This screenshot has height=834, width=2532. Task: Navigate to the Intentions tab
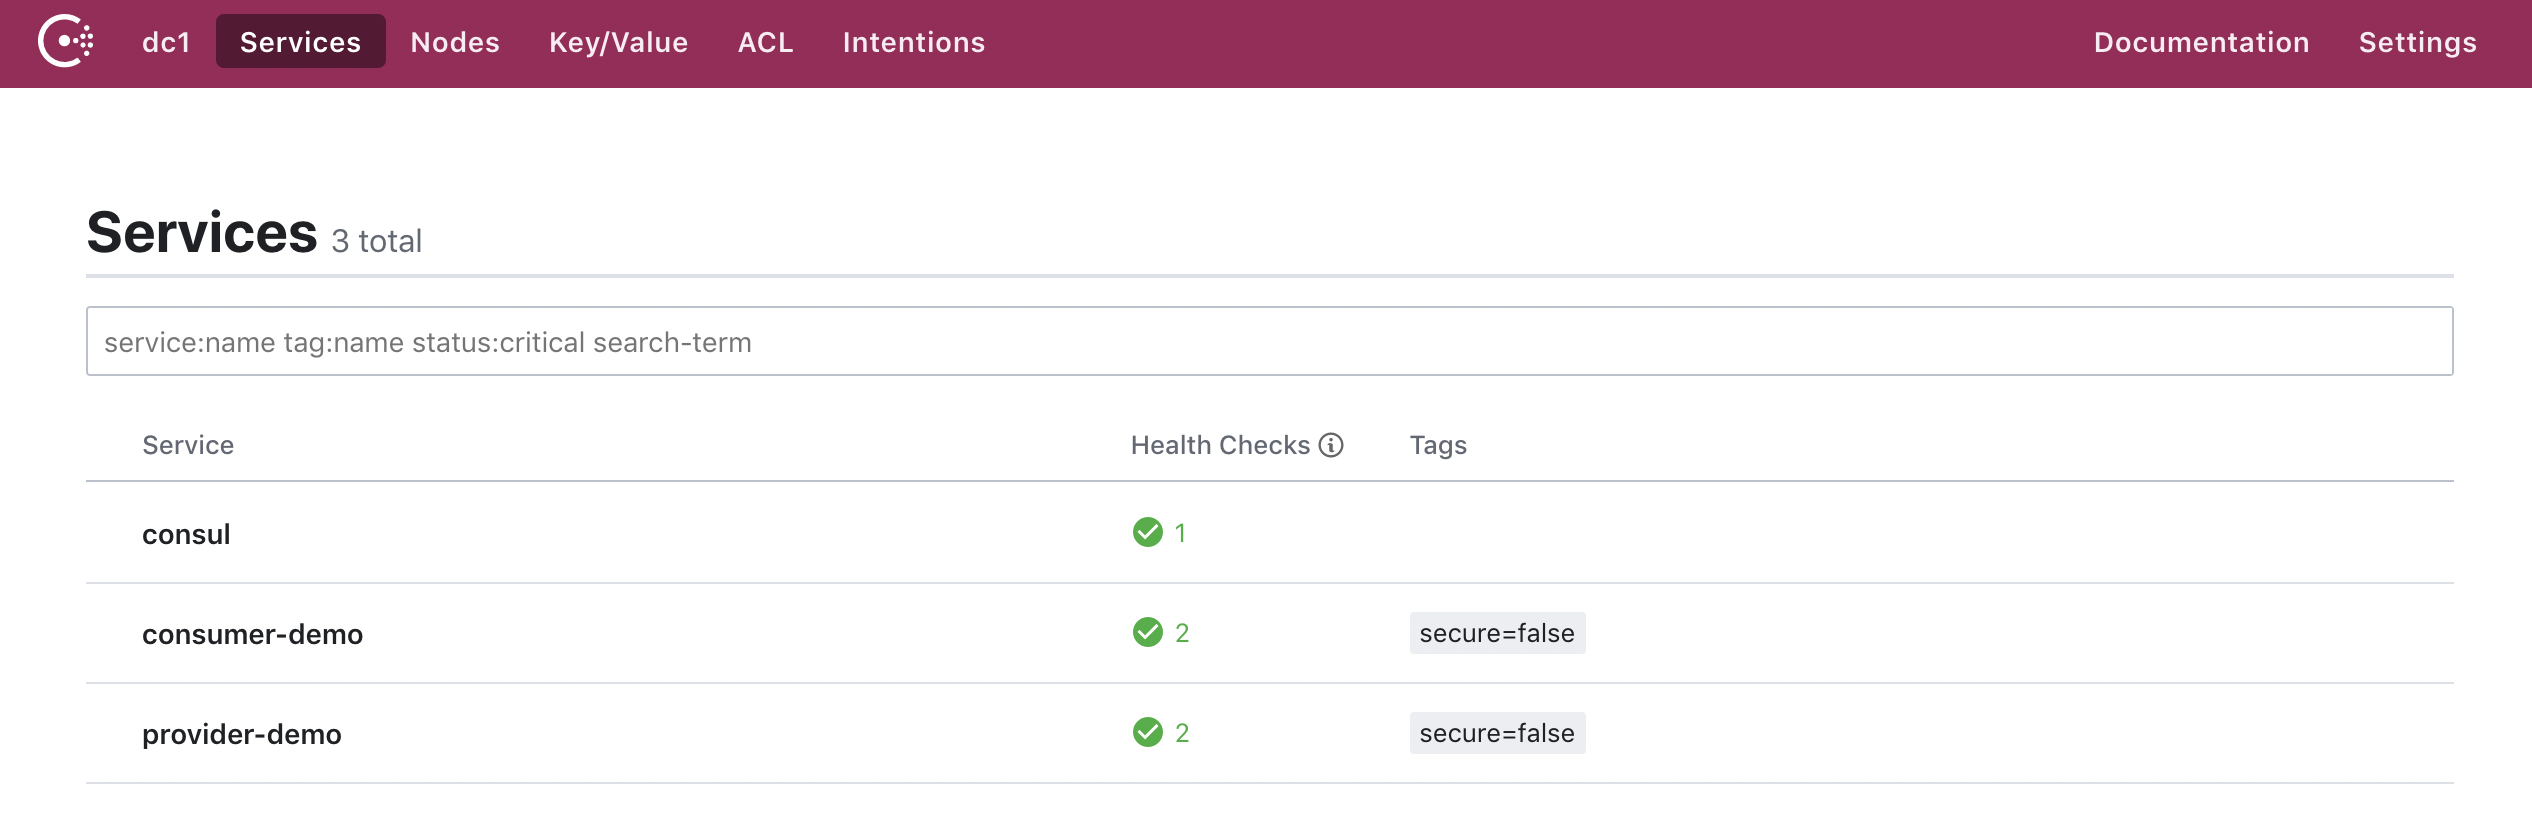point(914,42)
